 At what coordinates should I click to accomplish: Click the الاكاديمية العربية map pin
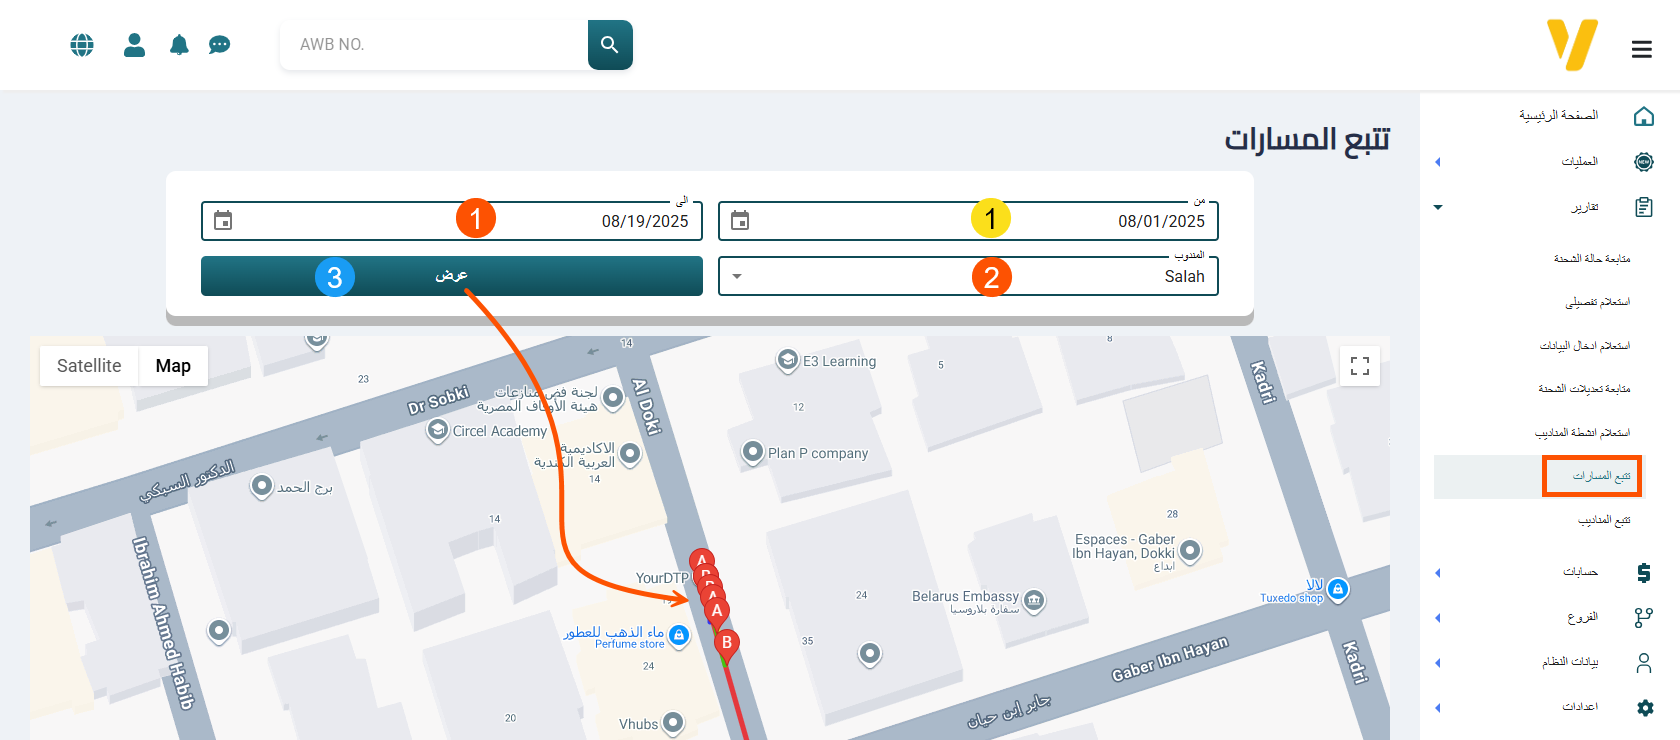click(x=630, y=454)
